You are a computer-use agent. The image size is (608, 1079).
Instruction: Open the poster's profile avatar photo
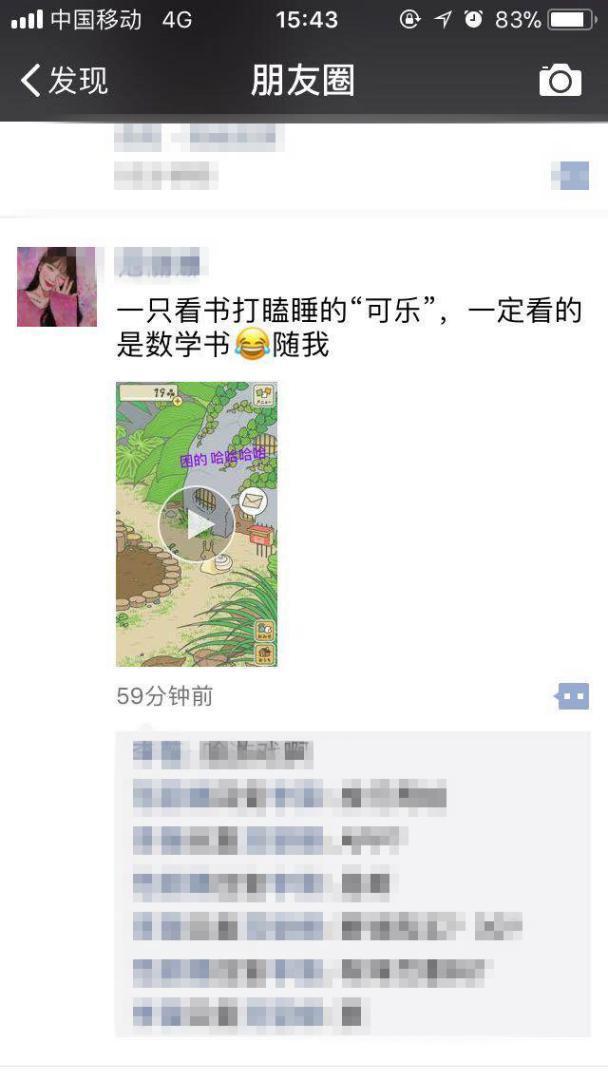(56, 286)
